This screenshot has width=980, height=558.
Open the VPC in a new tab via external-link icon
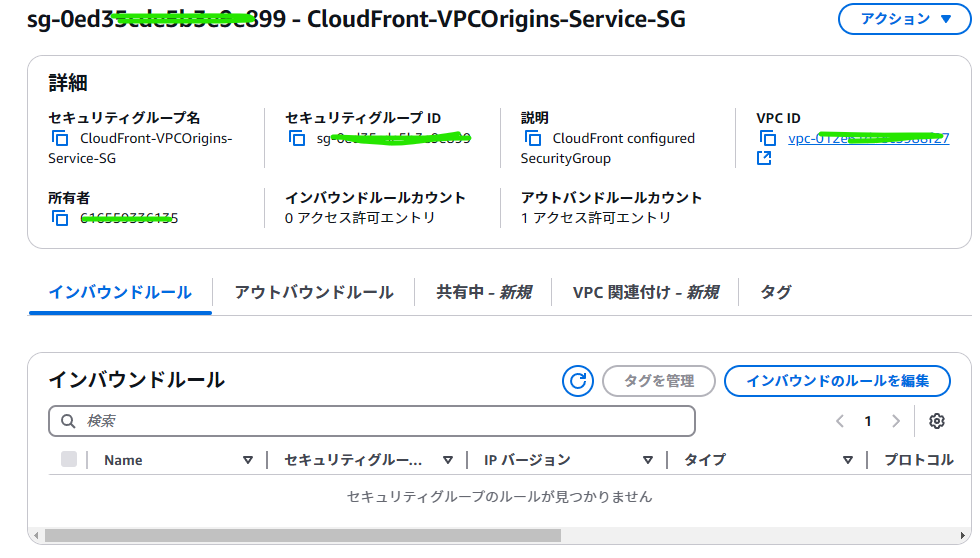pos(764,158)
